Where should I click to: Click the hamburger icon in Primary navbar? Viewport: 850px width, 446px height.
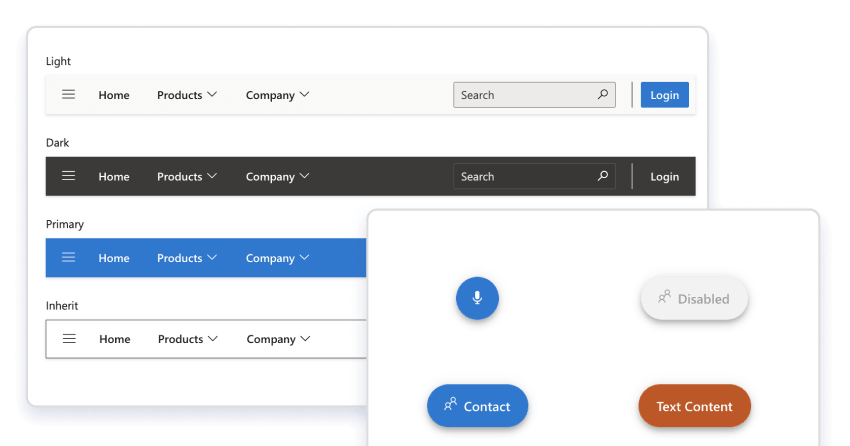click(69, 258)
